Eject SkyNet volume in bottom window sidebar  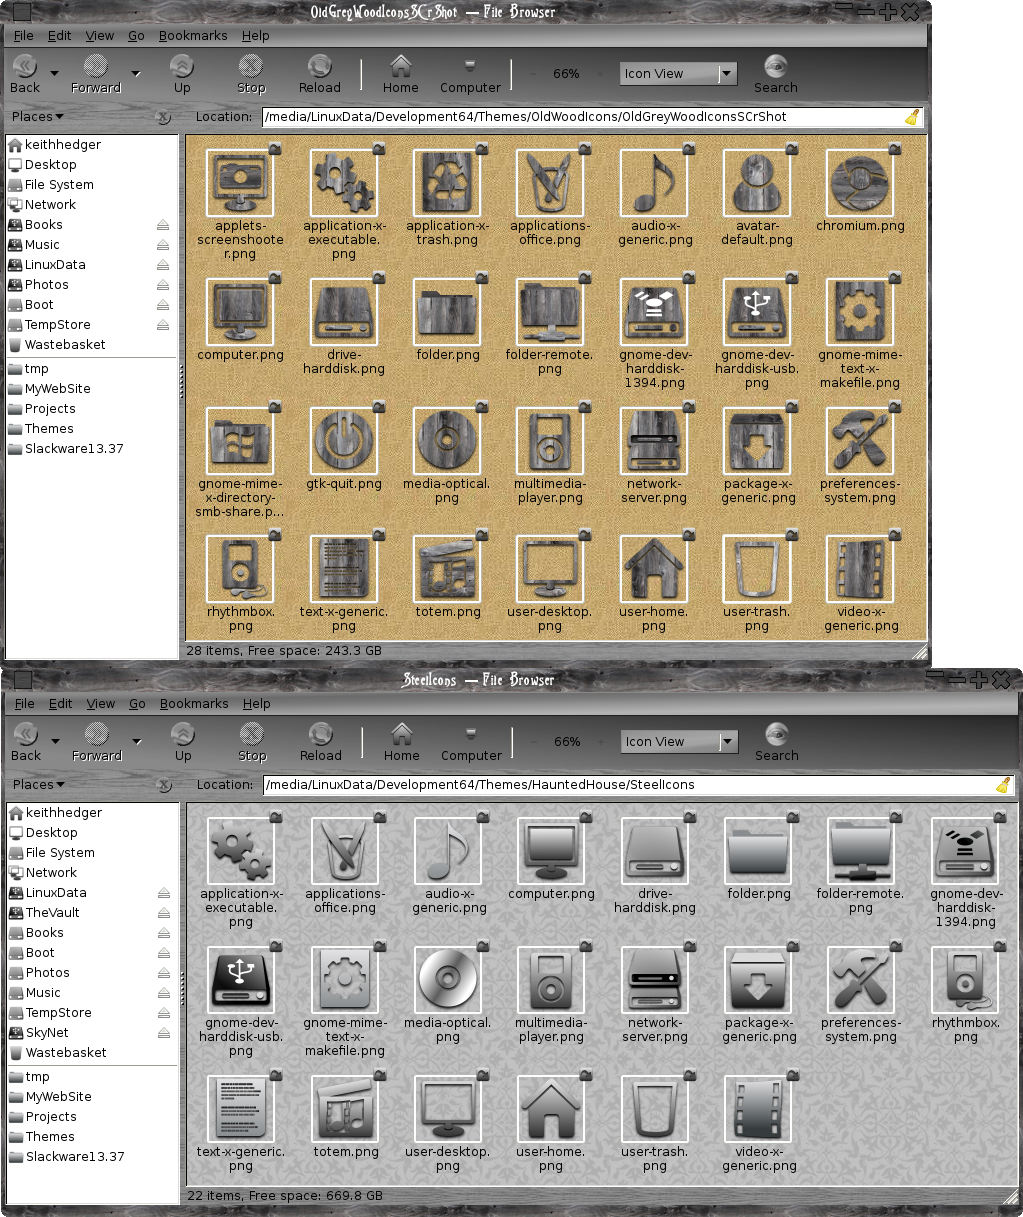pos(164,1033)
